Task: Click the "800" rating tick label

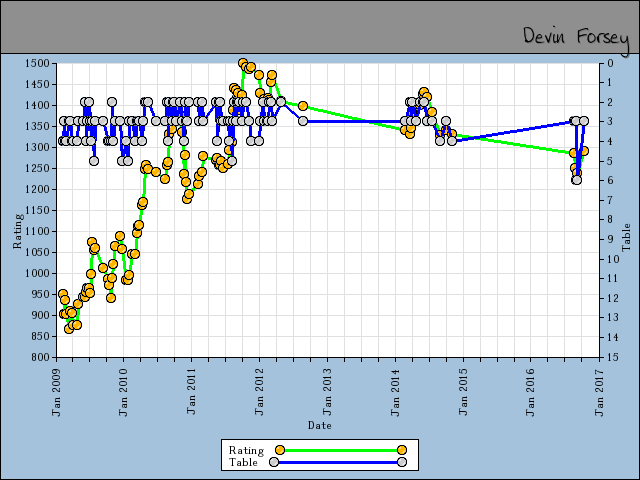Action: coord(40,357)
